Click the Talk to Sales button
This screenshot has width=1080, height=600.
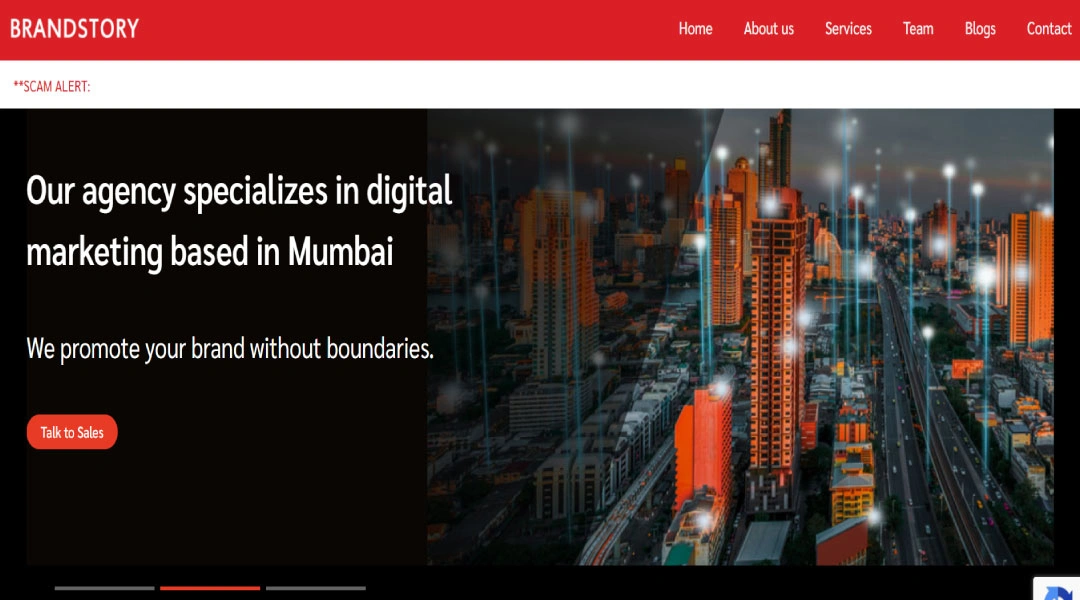[72, 432]
